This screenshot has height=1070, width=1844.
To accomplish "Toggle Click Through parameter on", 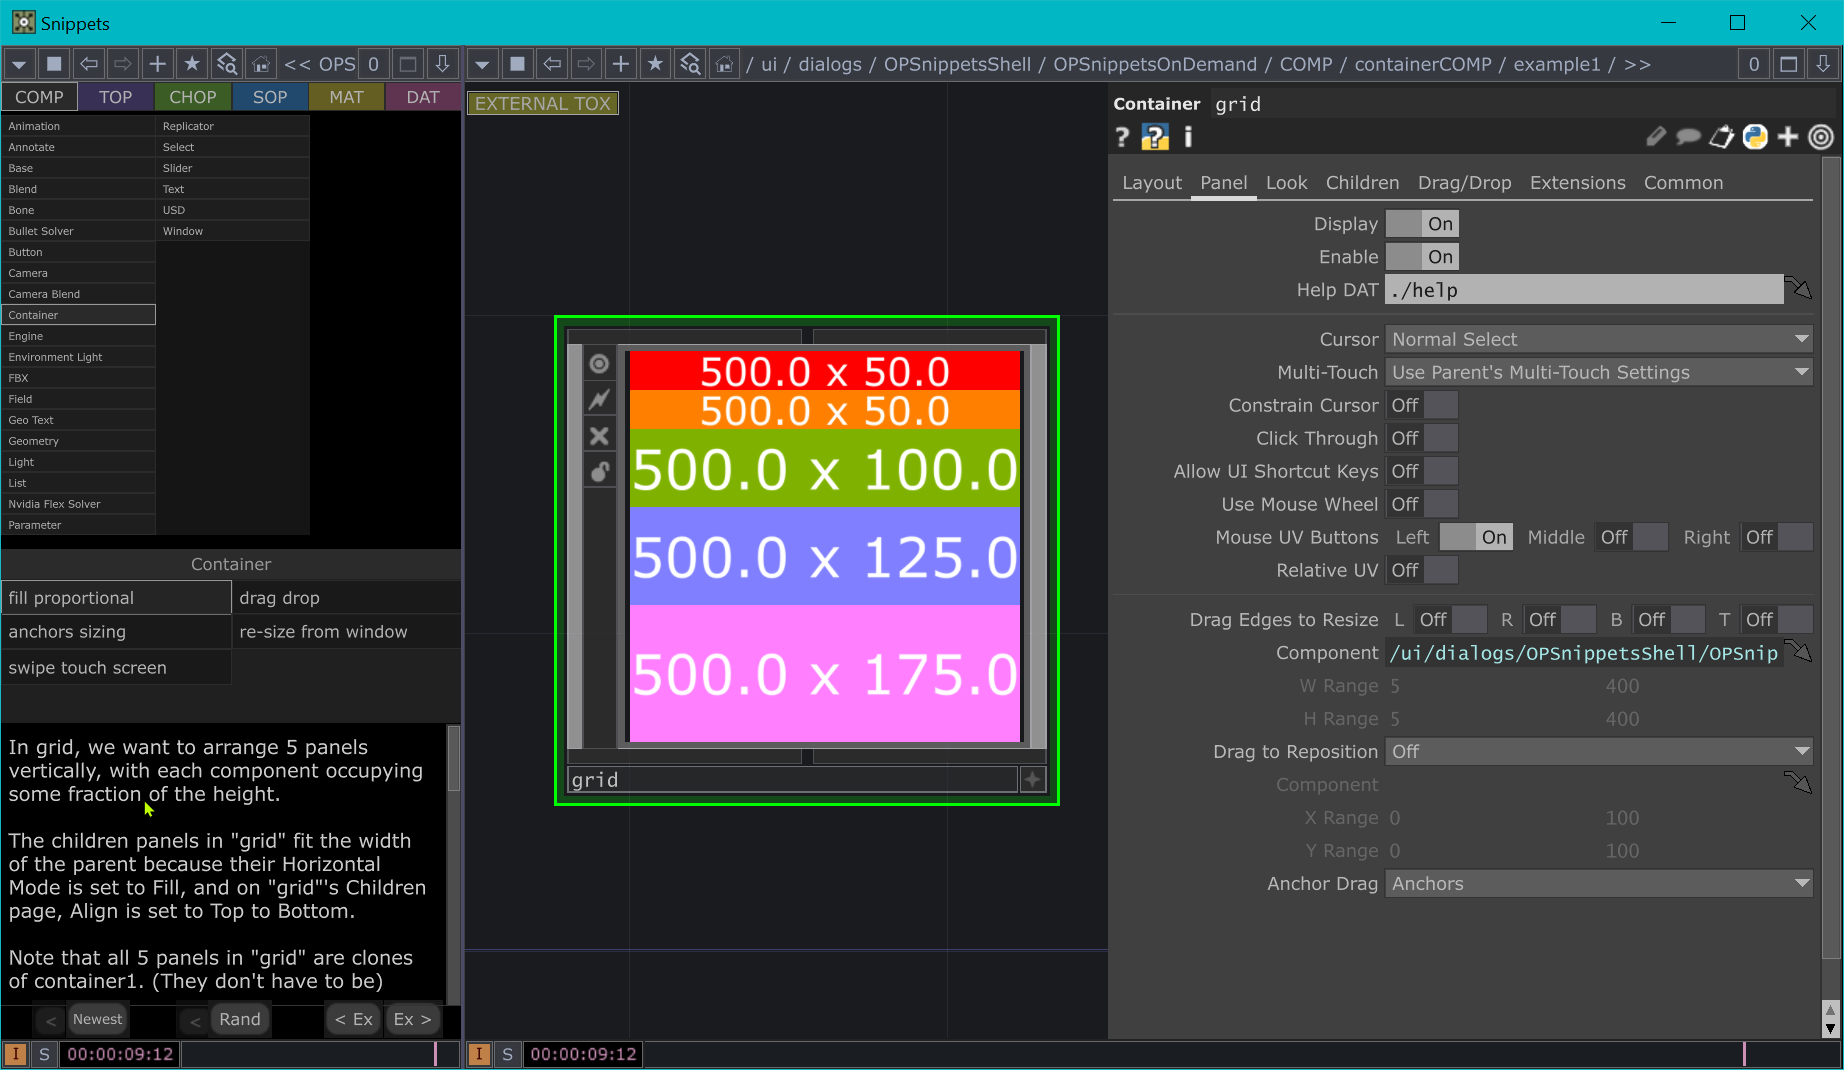I will click(x=1421, y=438).
